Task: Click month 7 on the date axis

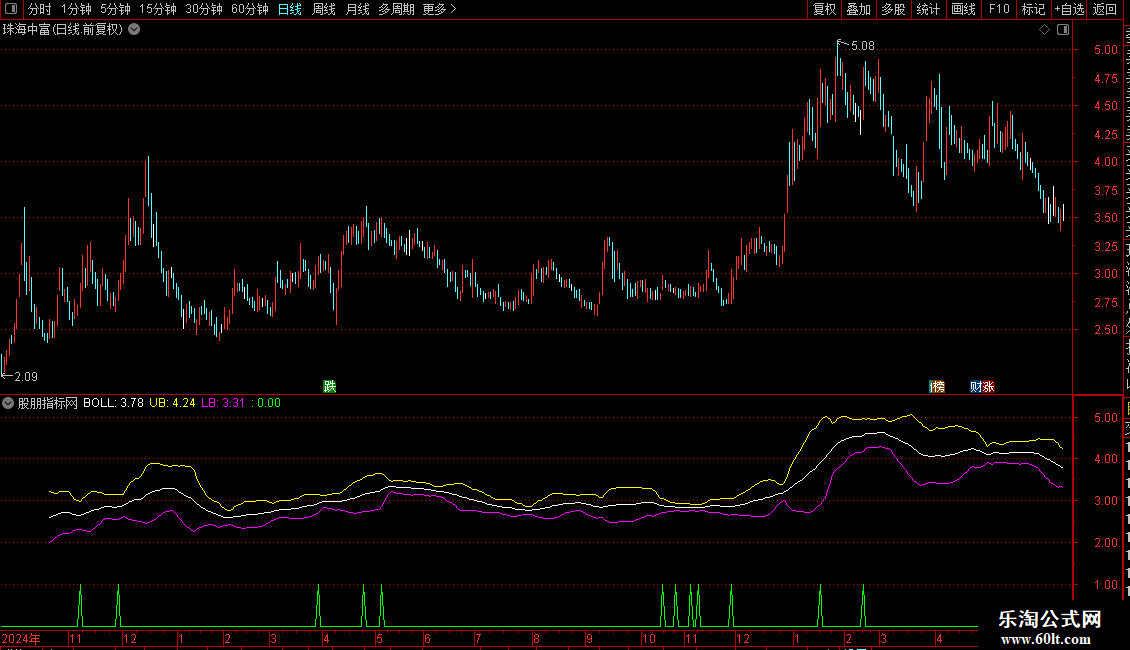Action: (478, 639)
